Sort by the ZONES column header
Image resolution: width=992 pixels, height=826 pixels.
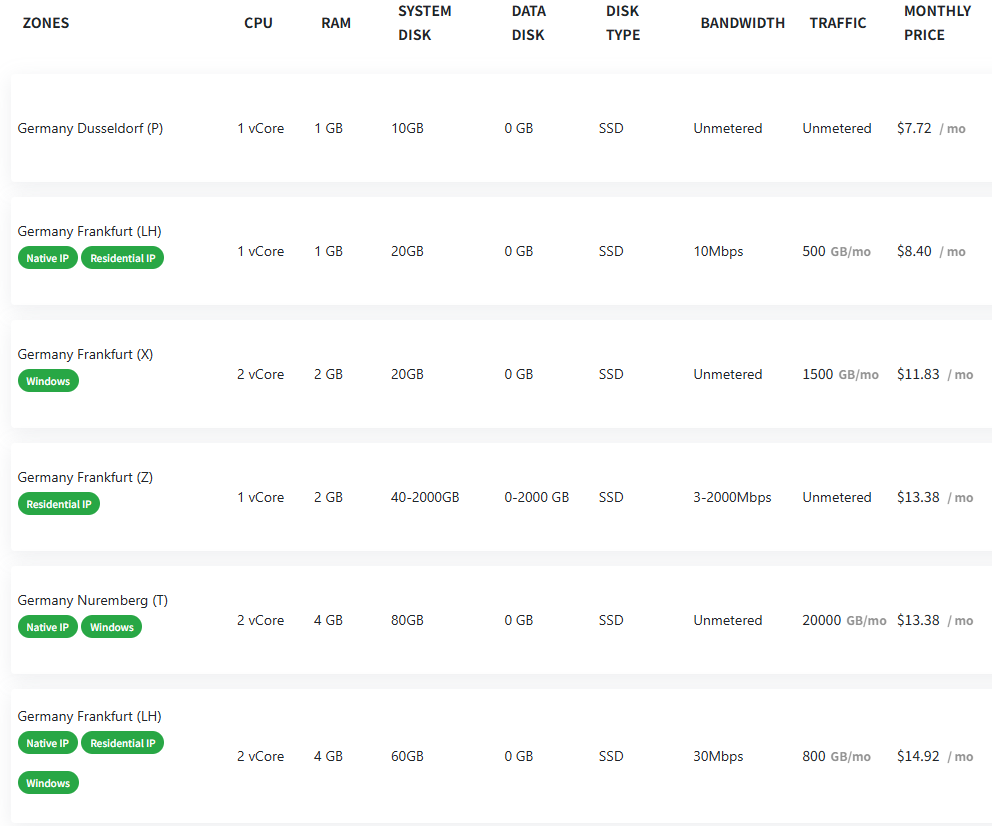coord(46,23)
